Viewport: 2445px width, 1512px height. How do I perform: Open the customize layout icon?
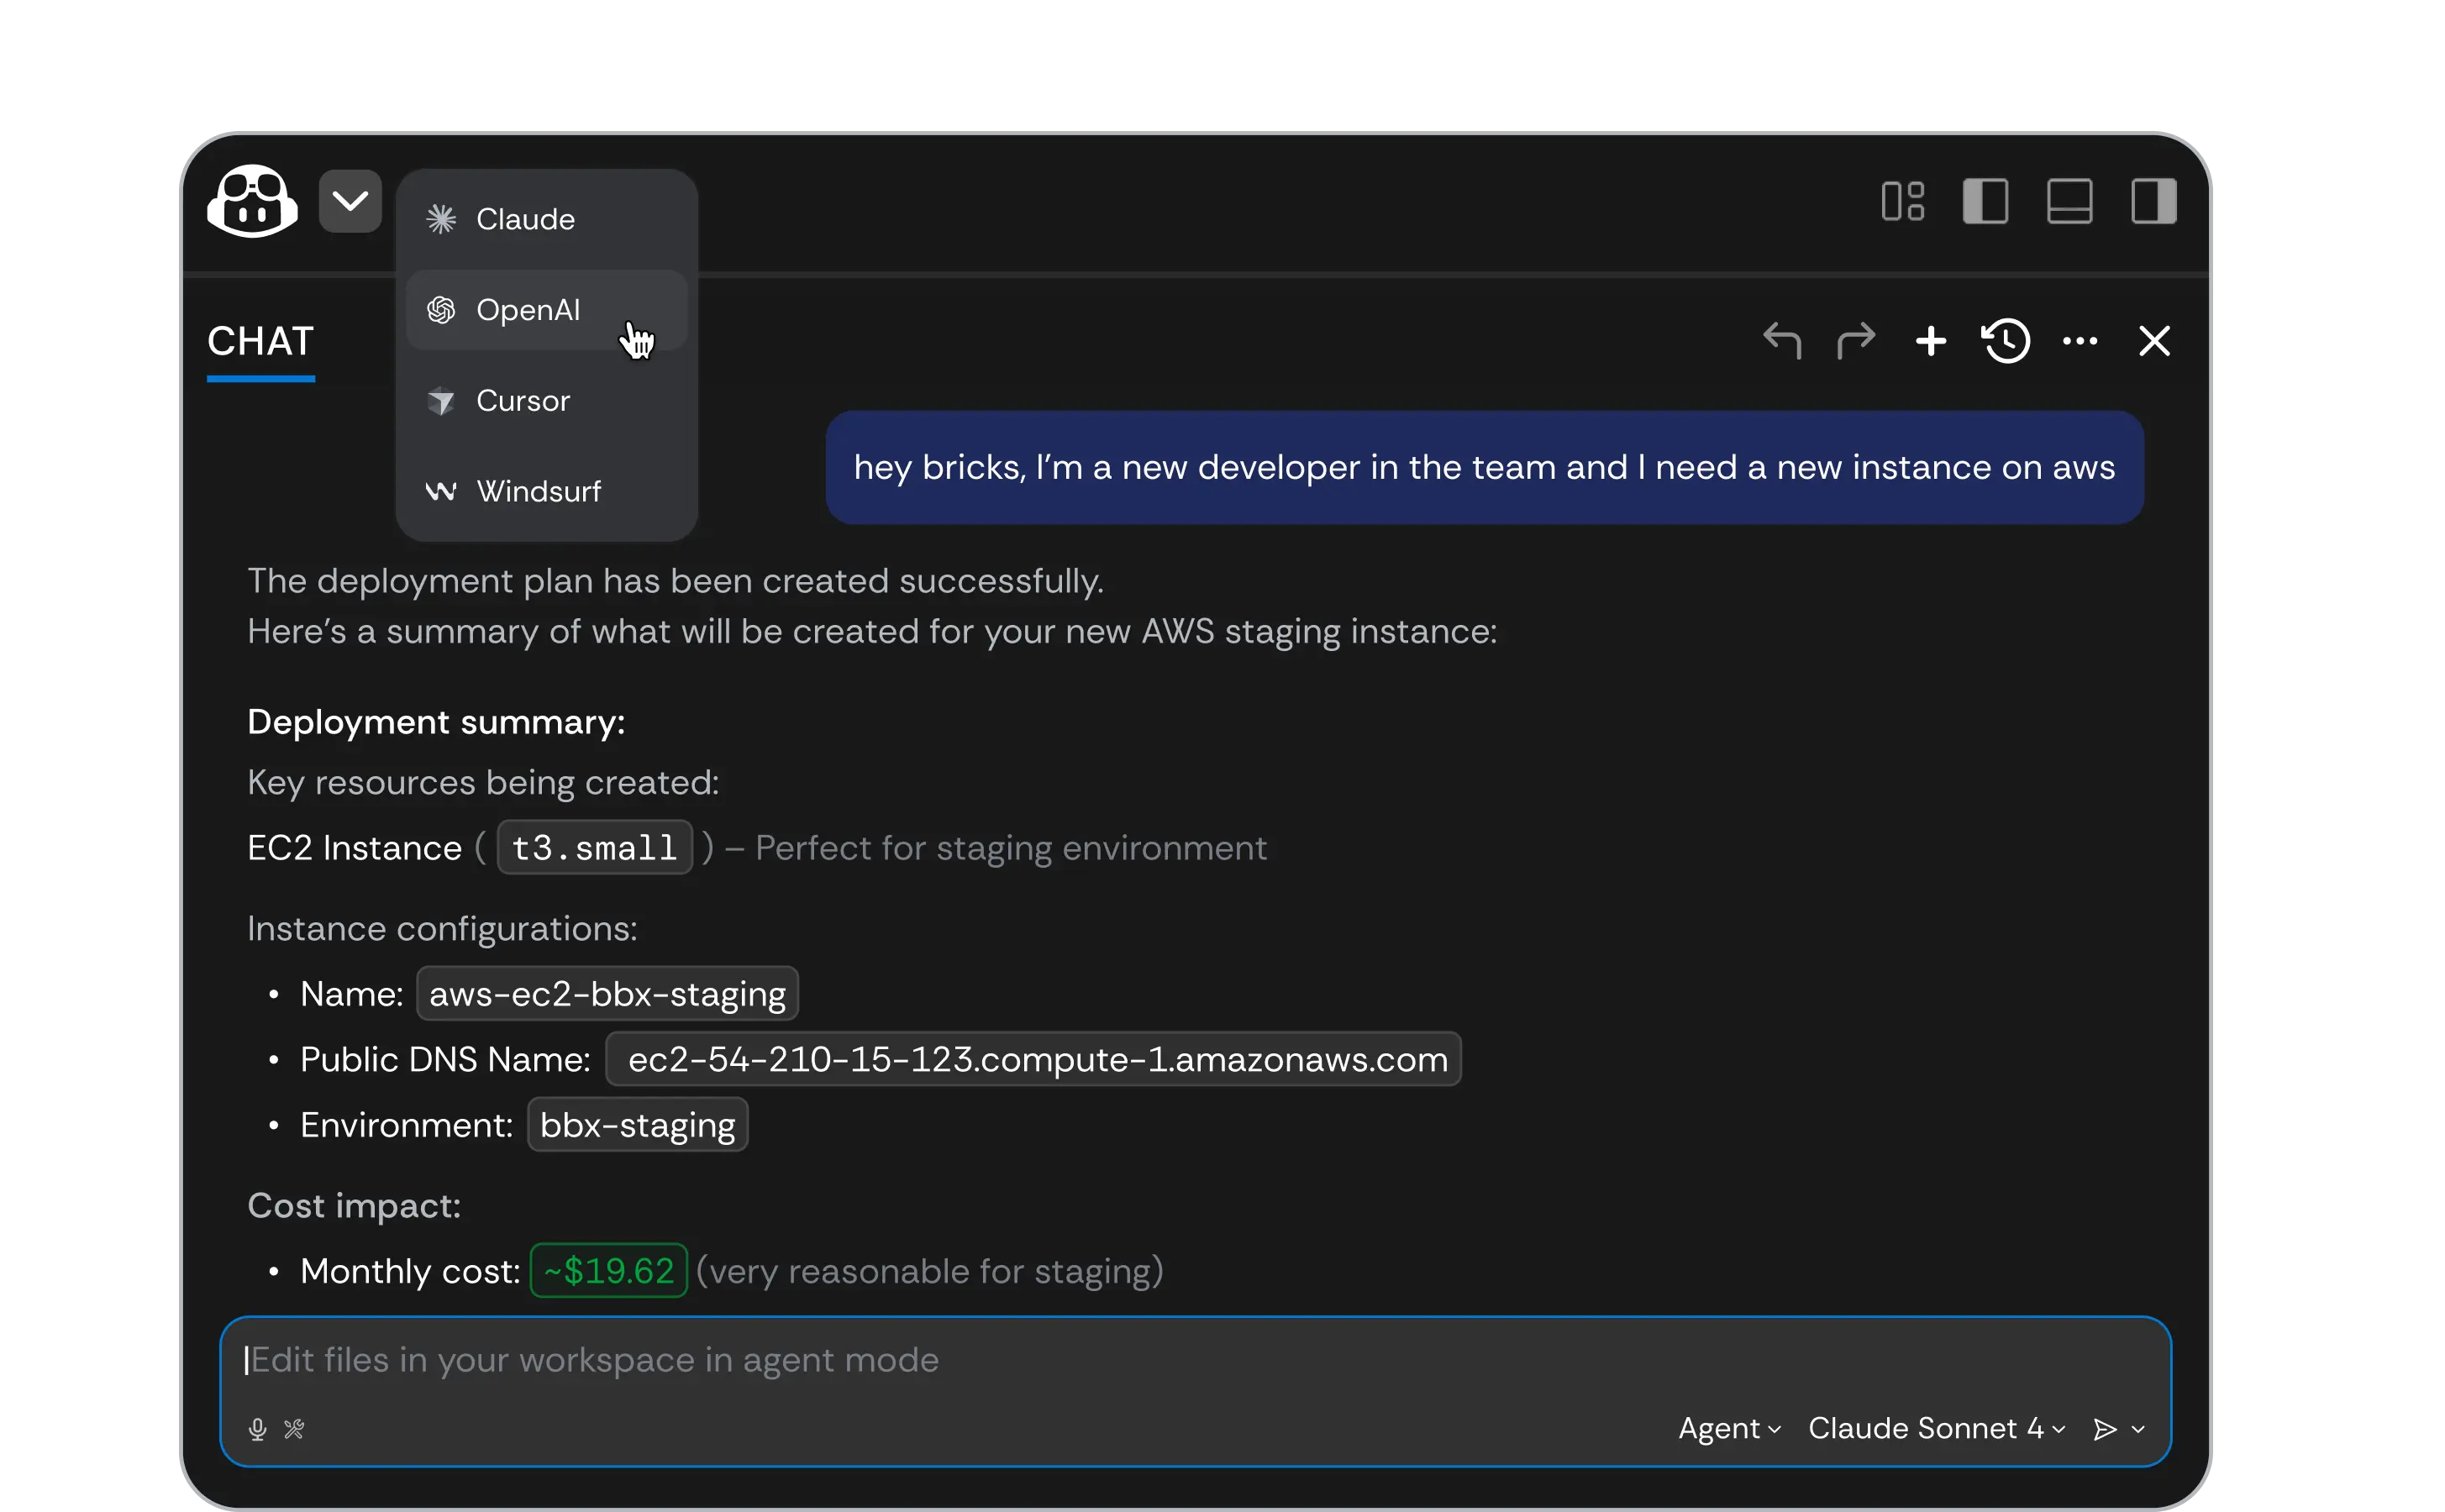tap(1902, 201)
